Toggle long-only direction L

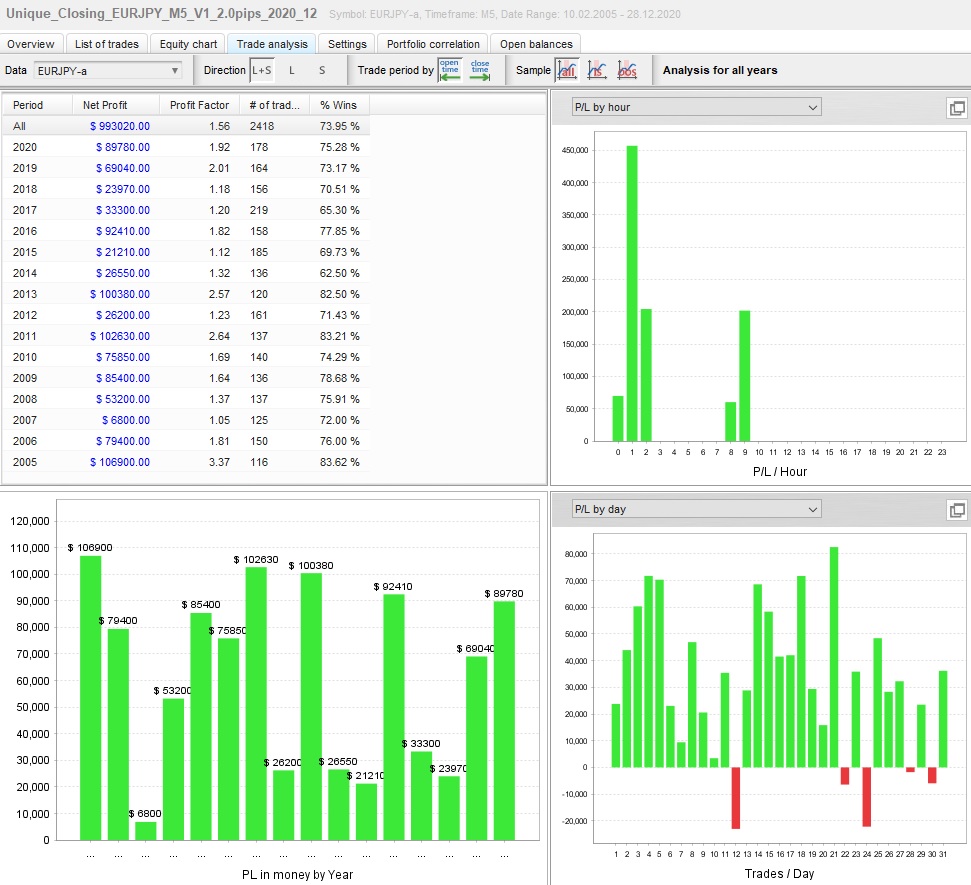pos(292,70)
